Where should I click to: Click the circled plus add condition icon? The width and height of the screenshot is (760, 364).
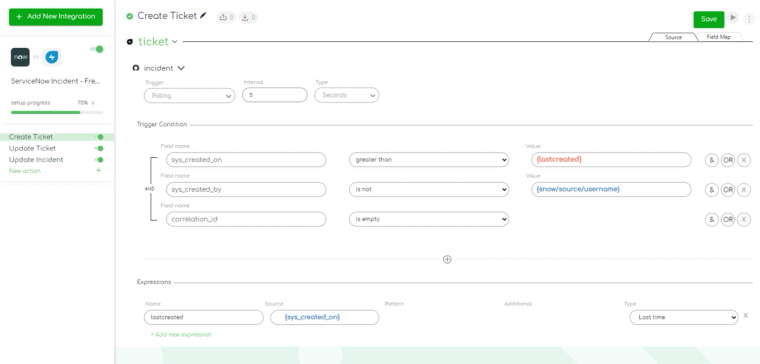coord(447,259)
